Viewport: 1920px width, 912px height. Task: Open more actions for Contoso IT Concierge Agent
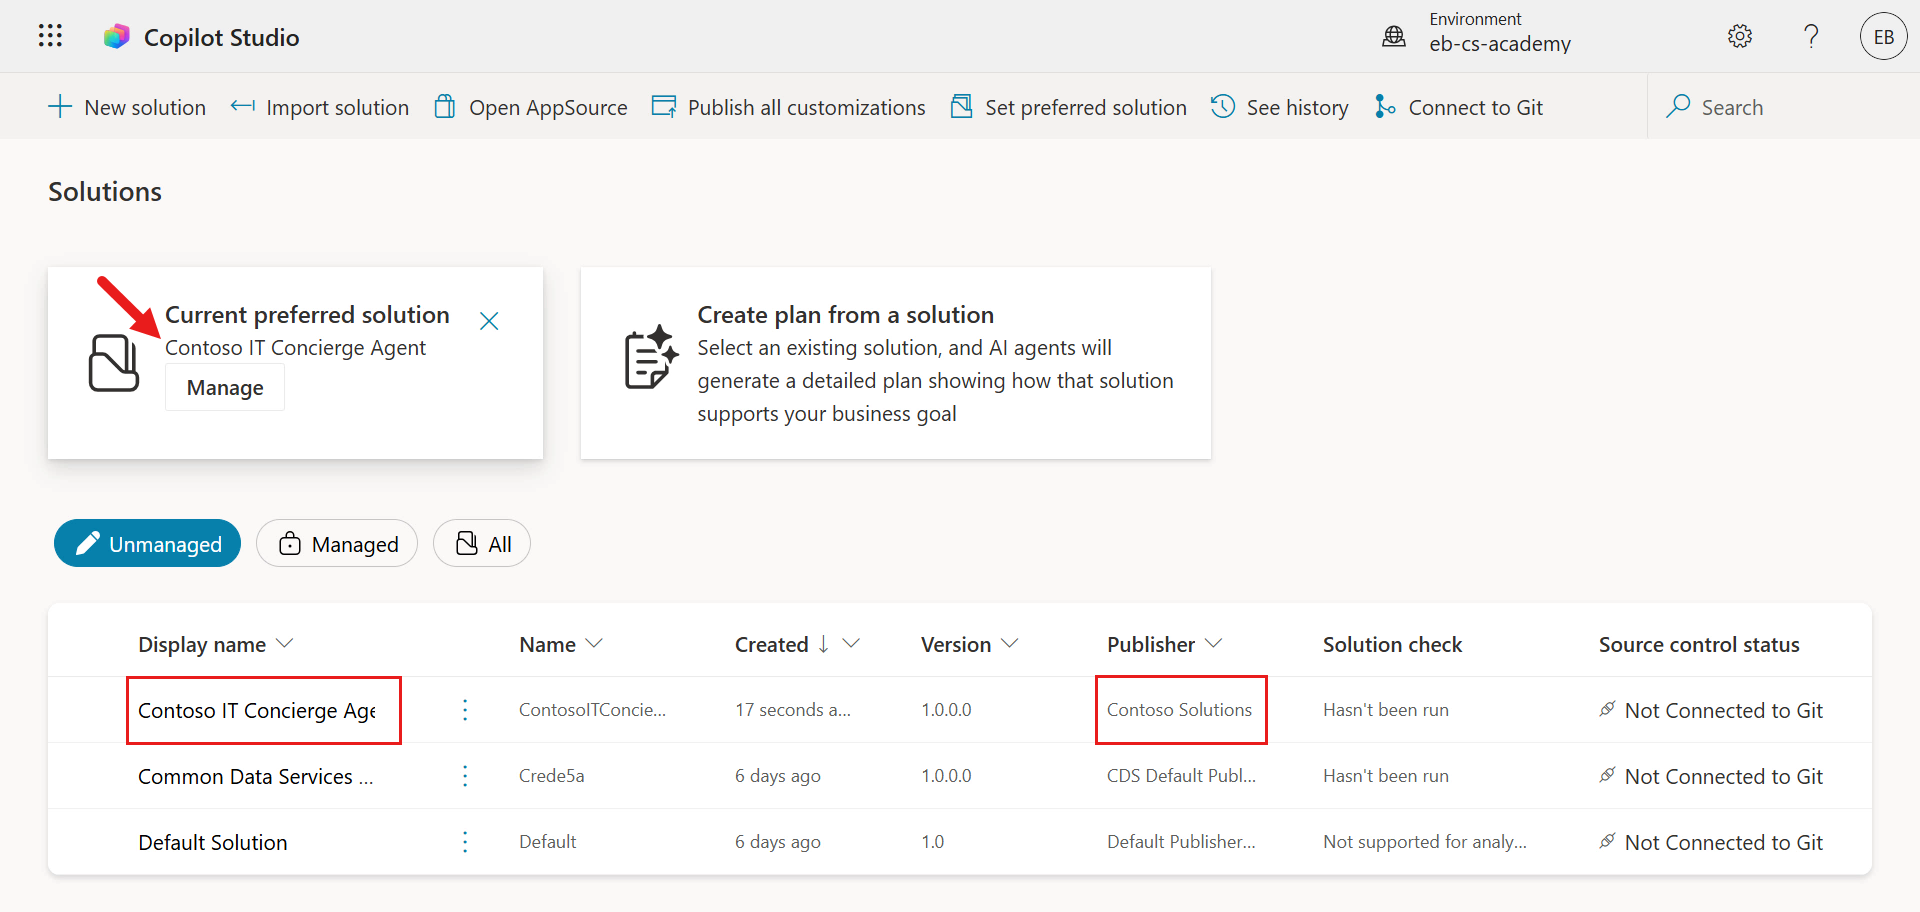pos(465,710)
